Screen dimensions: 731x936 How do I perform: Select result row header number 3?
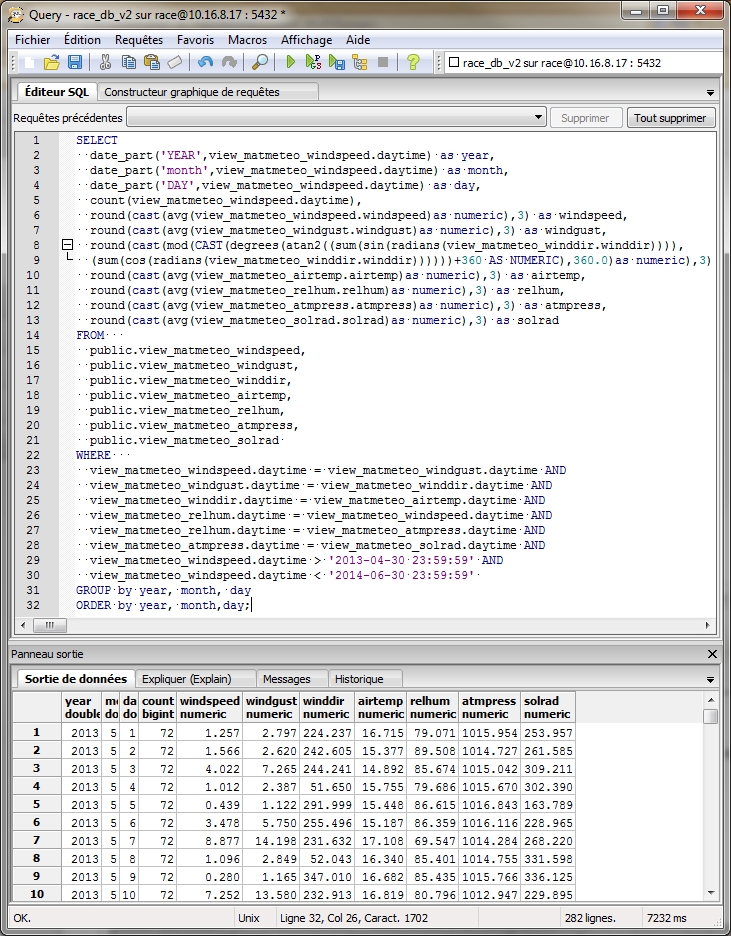(36, 768)
